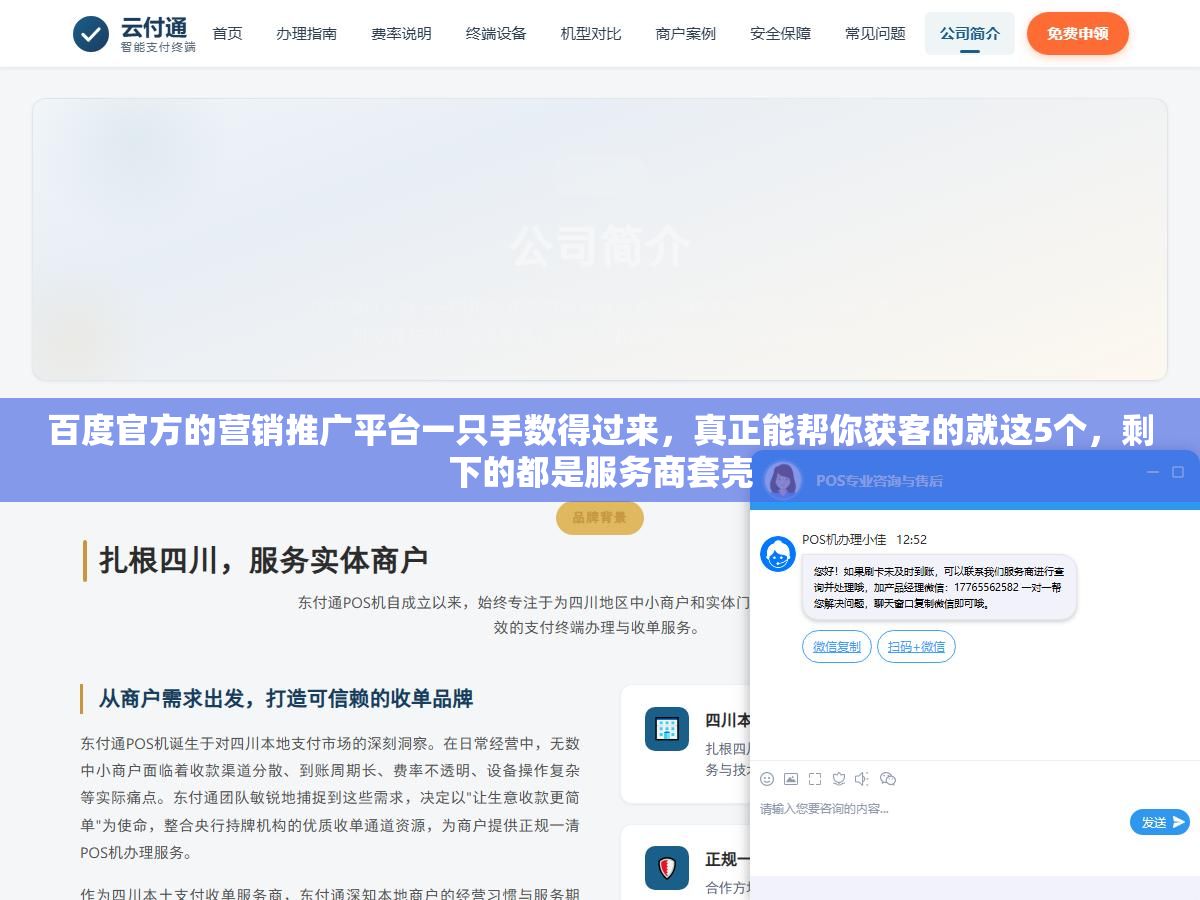Click the POS机办理小佳 support avatar

click(x=778, y=554)
